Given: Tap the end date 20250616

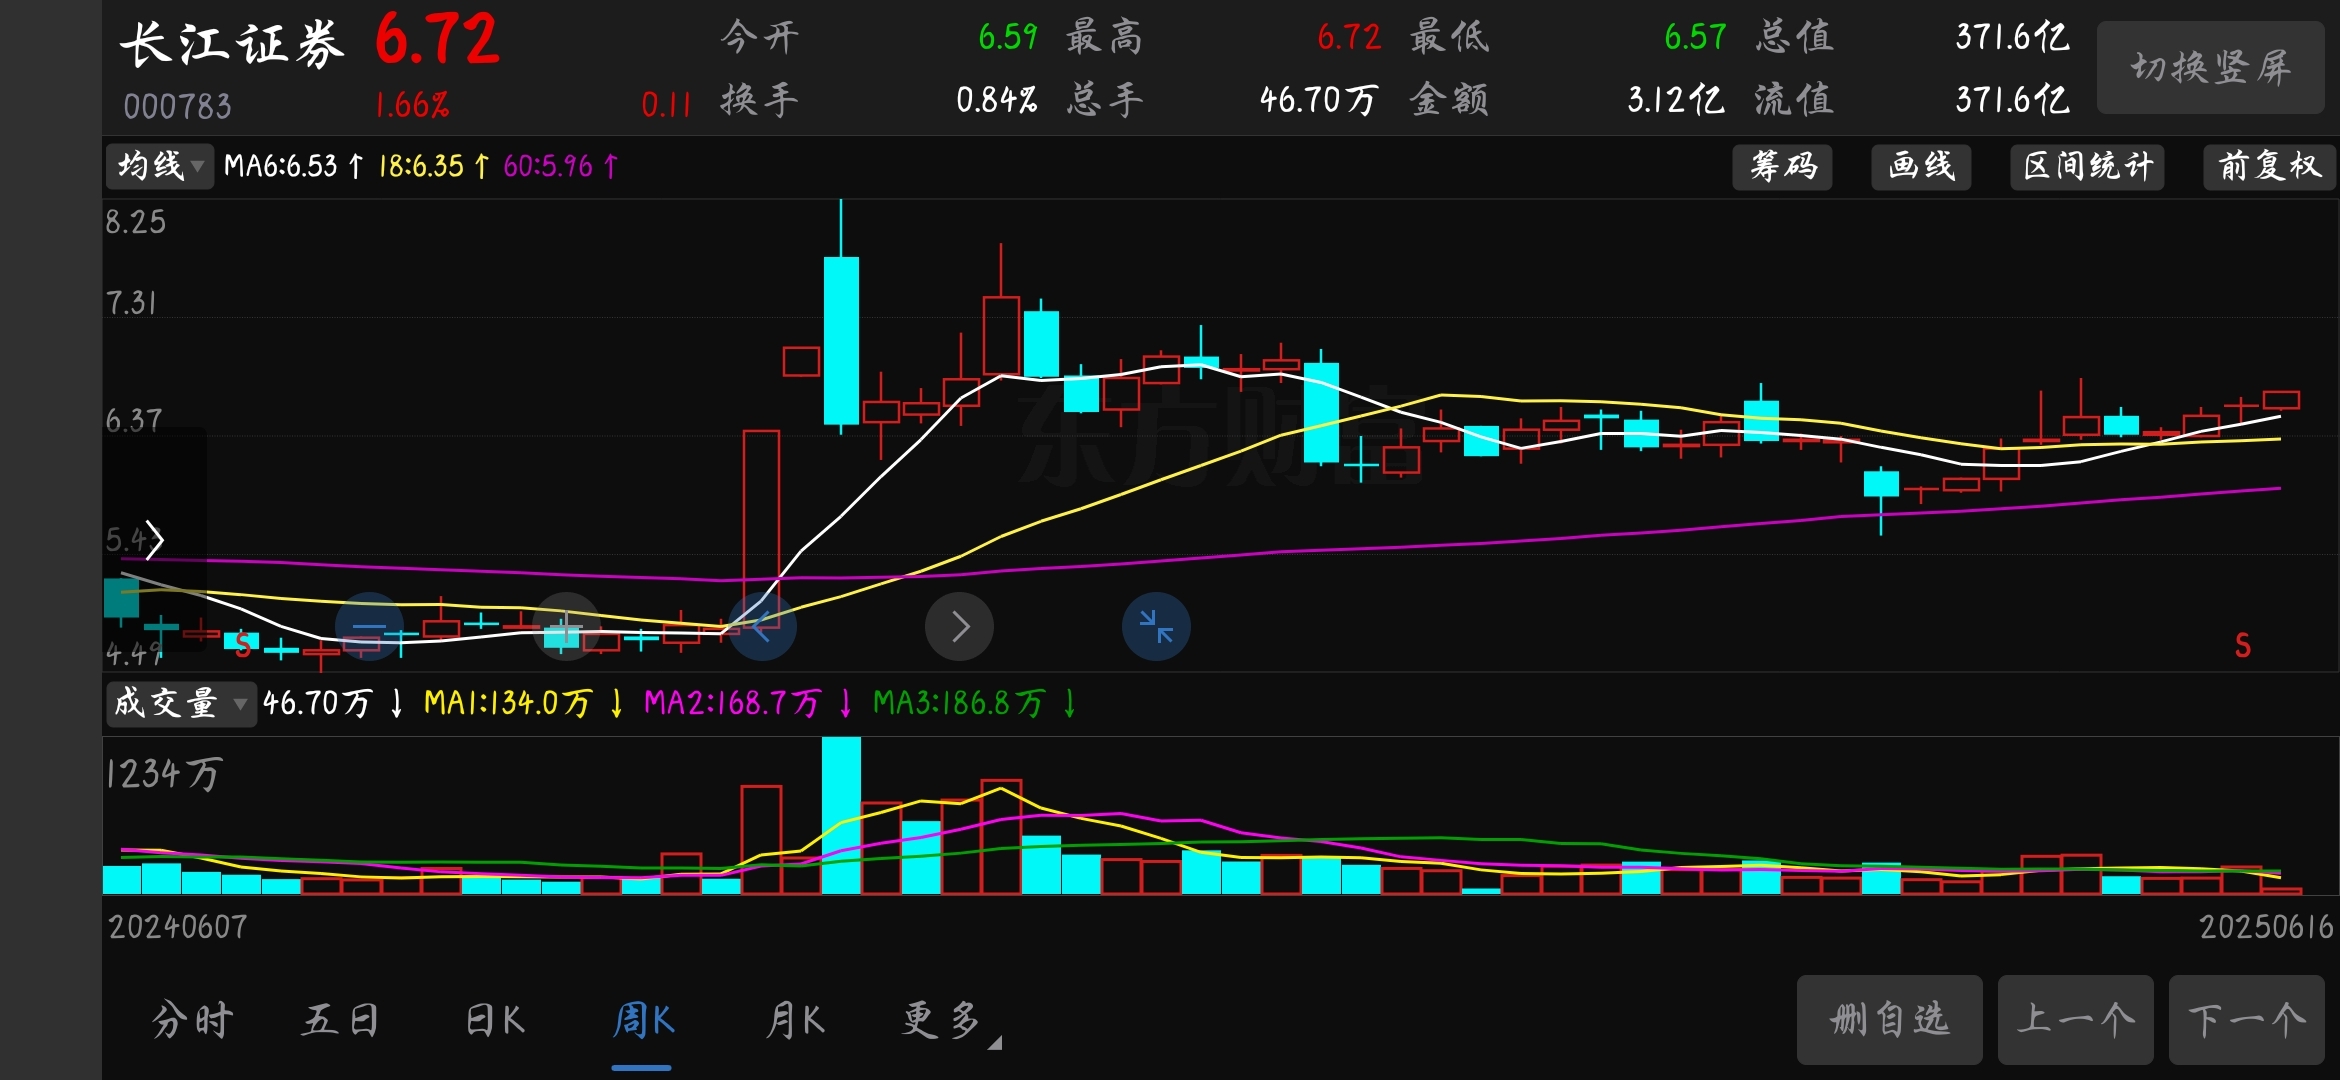Looking at the screenshot, I should tap(2265, 927).
